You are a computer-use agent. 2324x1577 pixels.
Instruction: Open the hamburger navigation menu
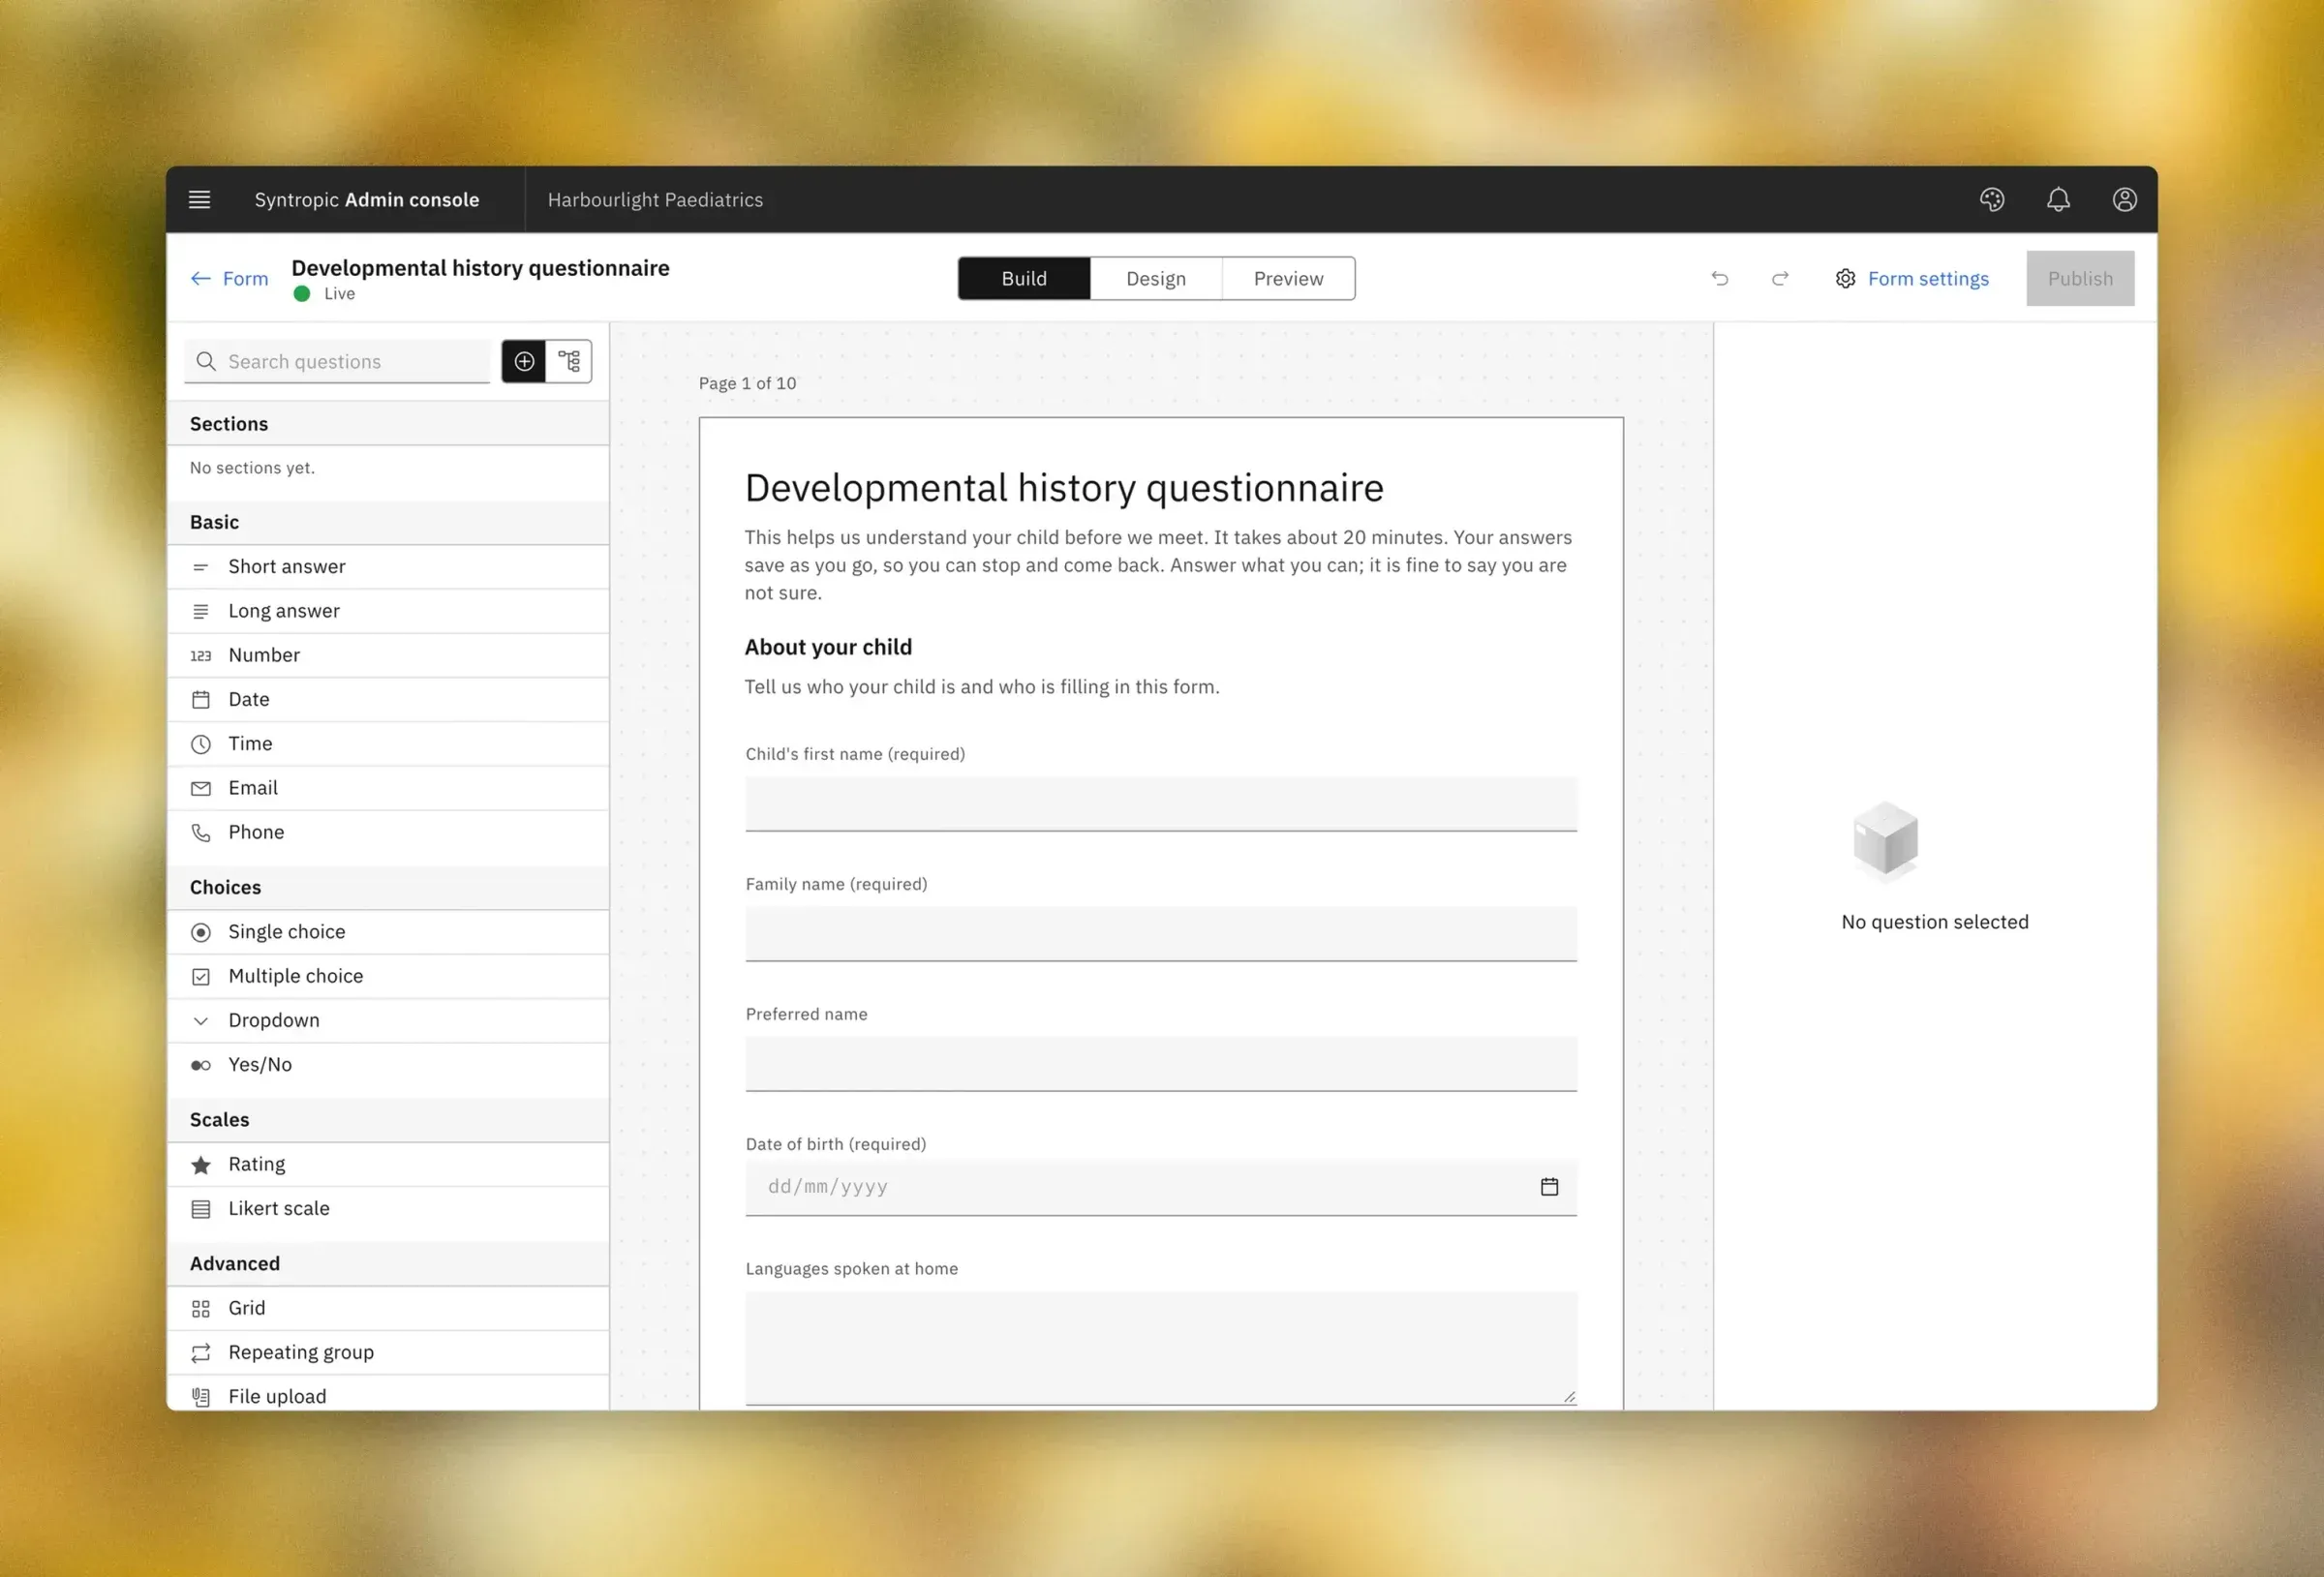click(199, 199)
